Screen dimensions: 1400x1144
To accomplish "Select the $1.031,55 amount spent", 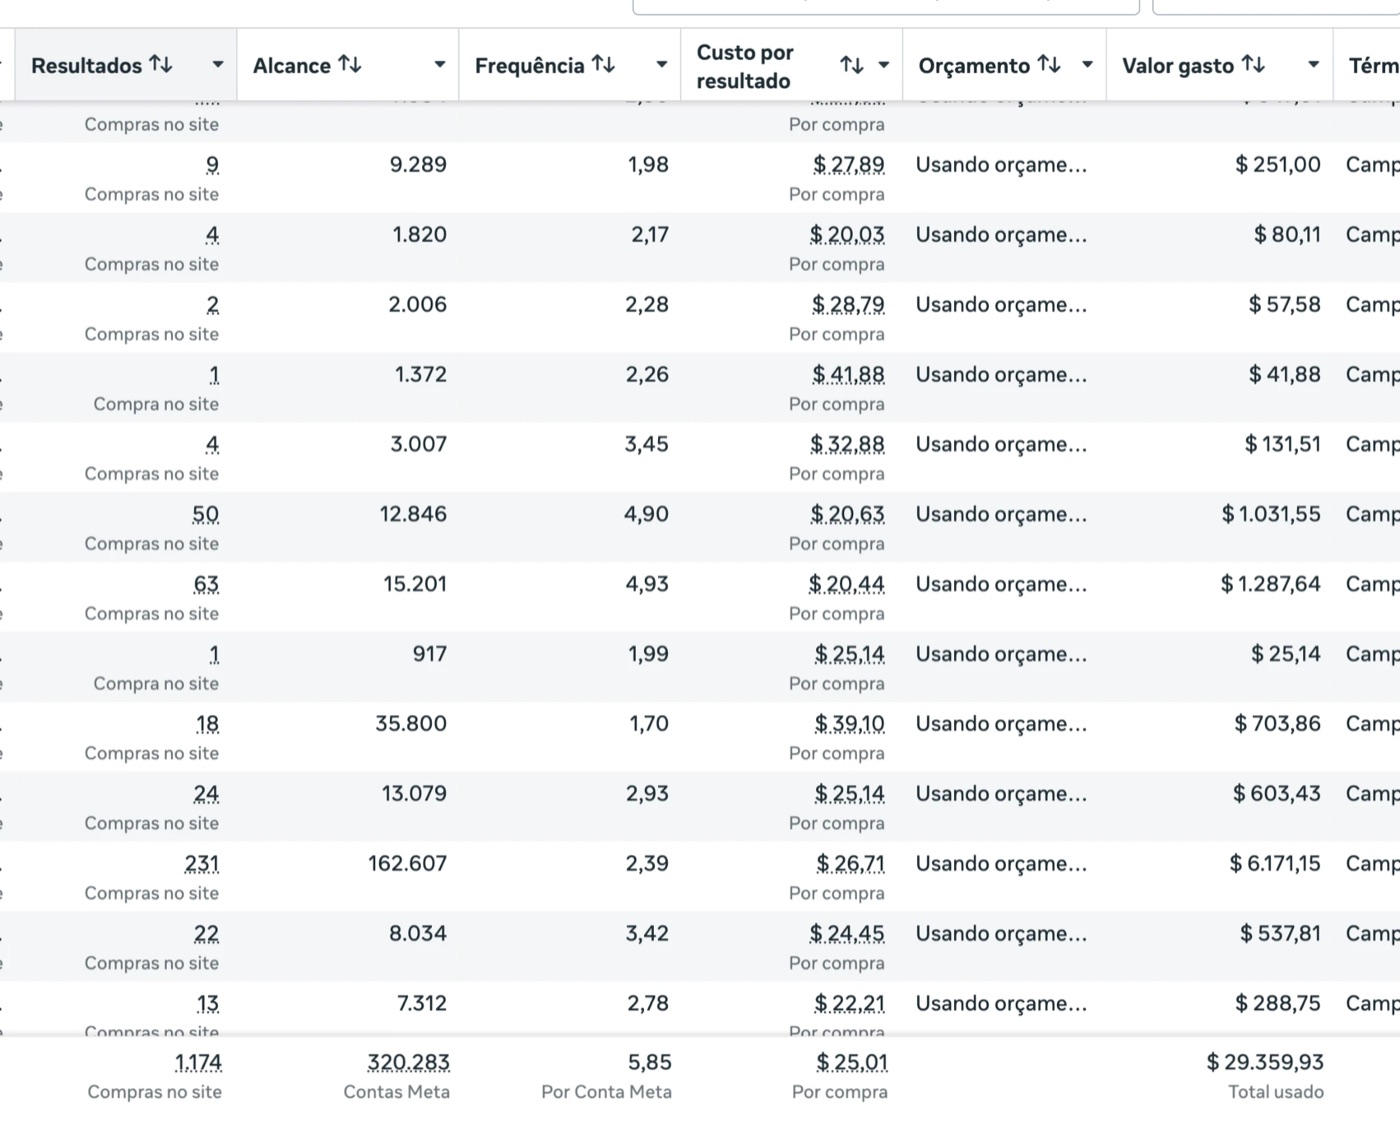I will tap(1271, 514).
